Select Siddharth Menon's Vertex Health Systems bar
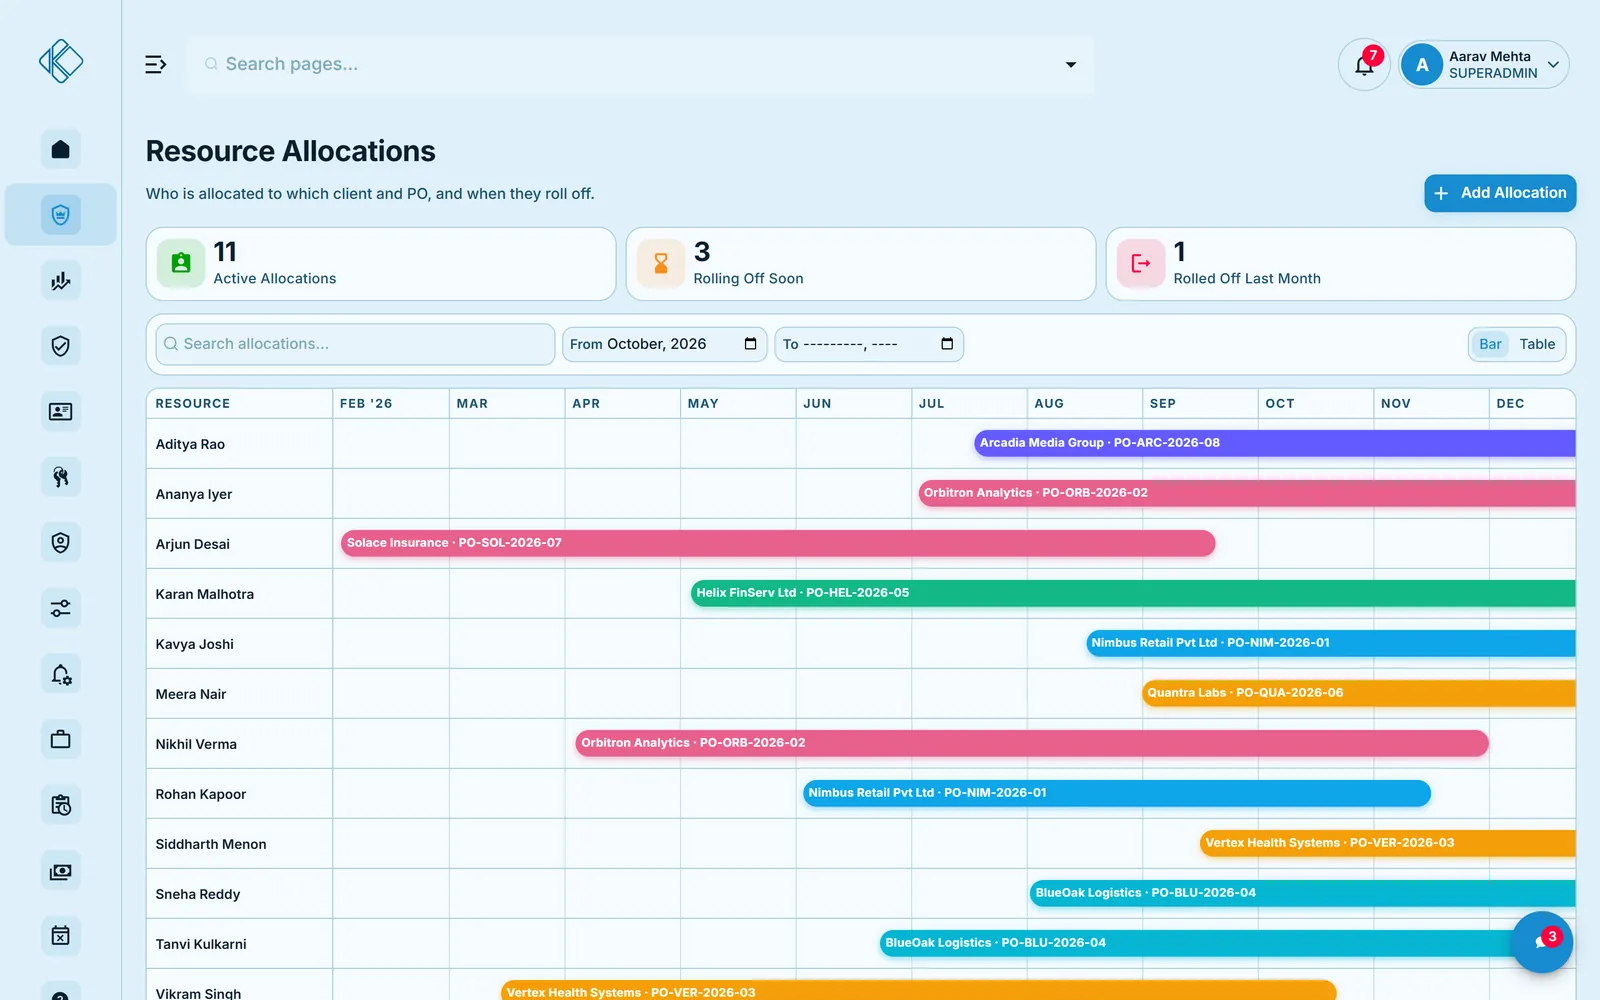Viewport: 1600px width, 1000px height. pos(1388,843)
